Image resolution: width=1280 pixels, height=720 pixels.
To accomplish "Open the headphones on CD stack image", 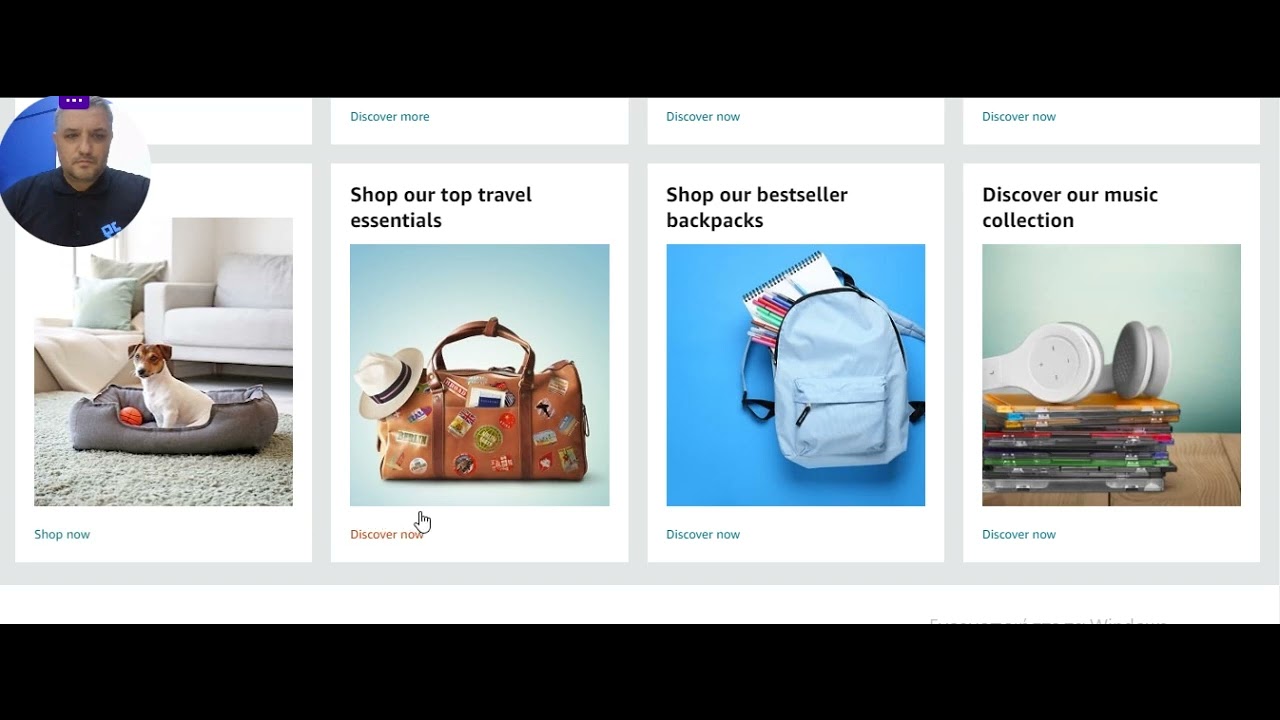I will (1111, 375).
